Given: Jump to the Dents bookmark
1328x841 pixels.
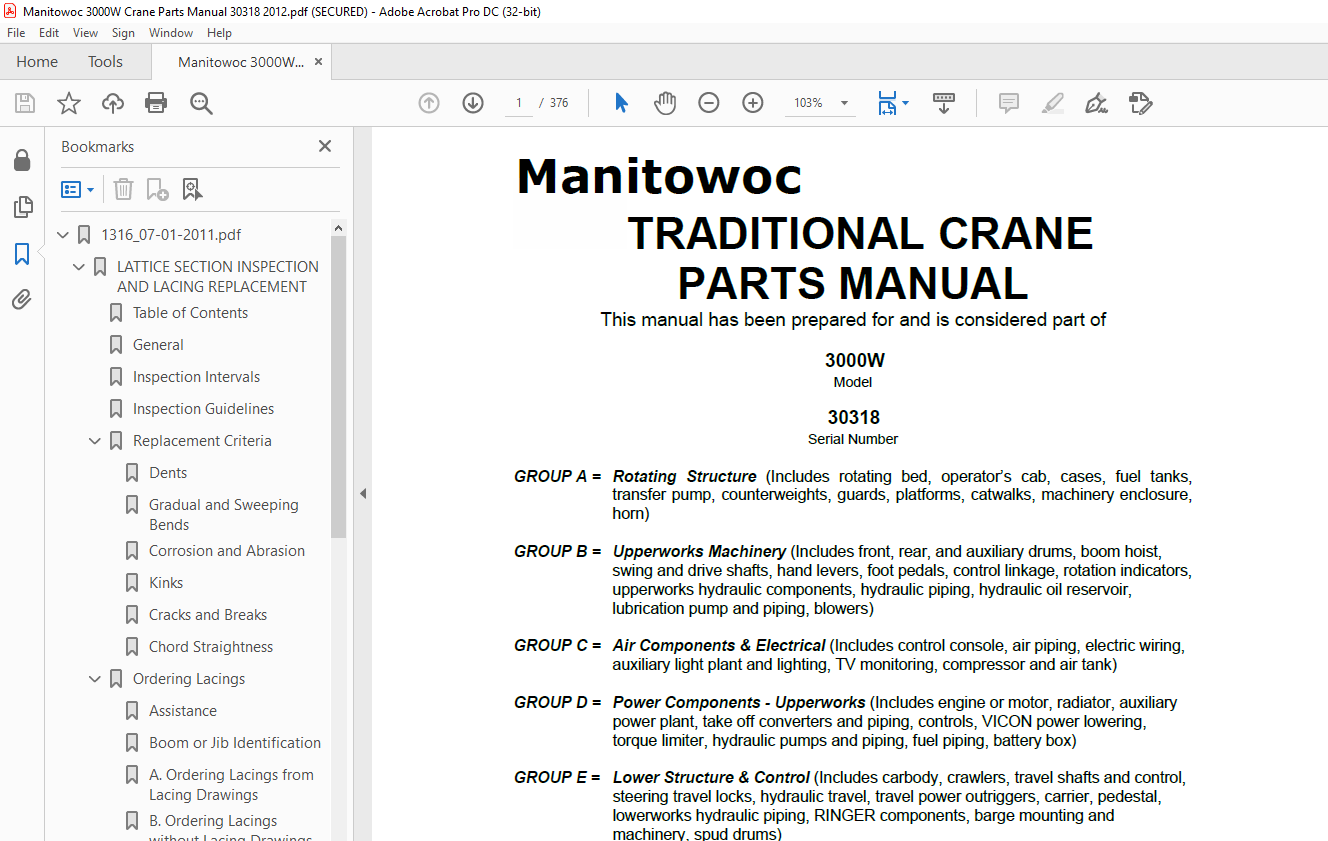Looking at the screenshot, I should coord(168,473).
